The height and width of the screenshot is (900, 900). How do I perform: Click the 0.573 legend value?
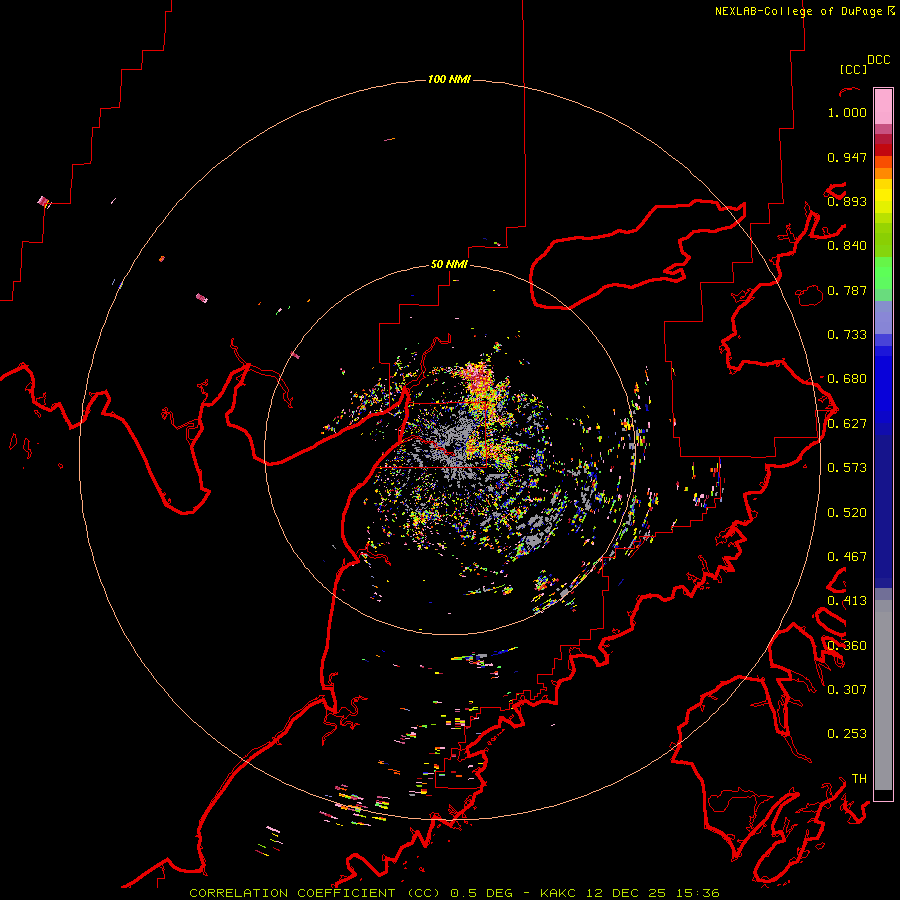point(847,468)
